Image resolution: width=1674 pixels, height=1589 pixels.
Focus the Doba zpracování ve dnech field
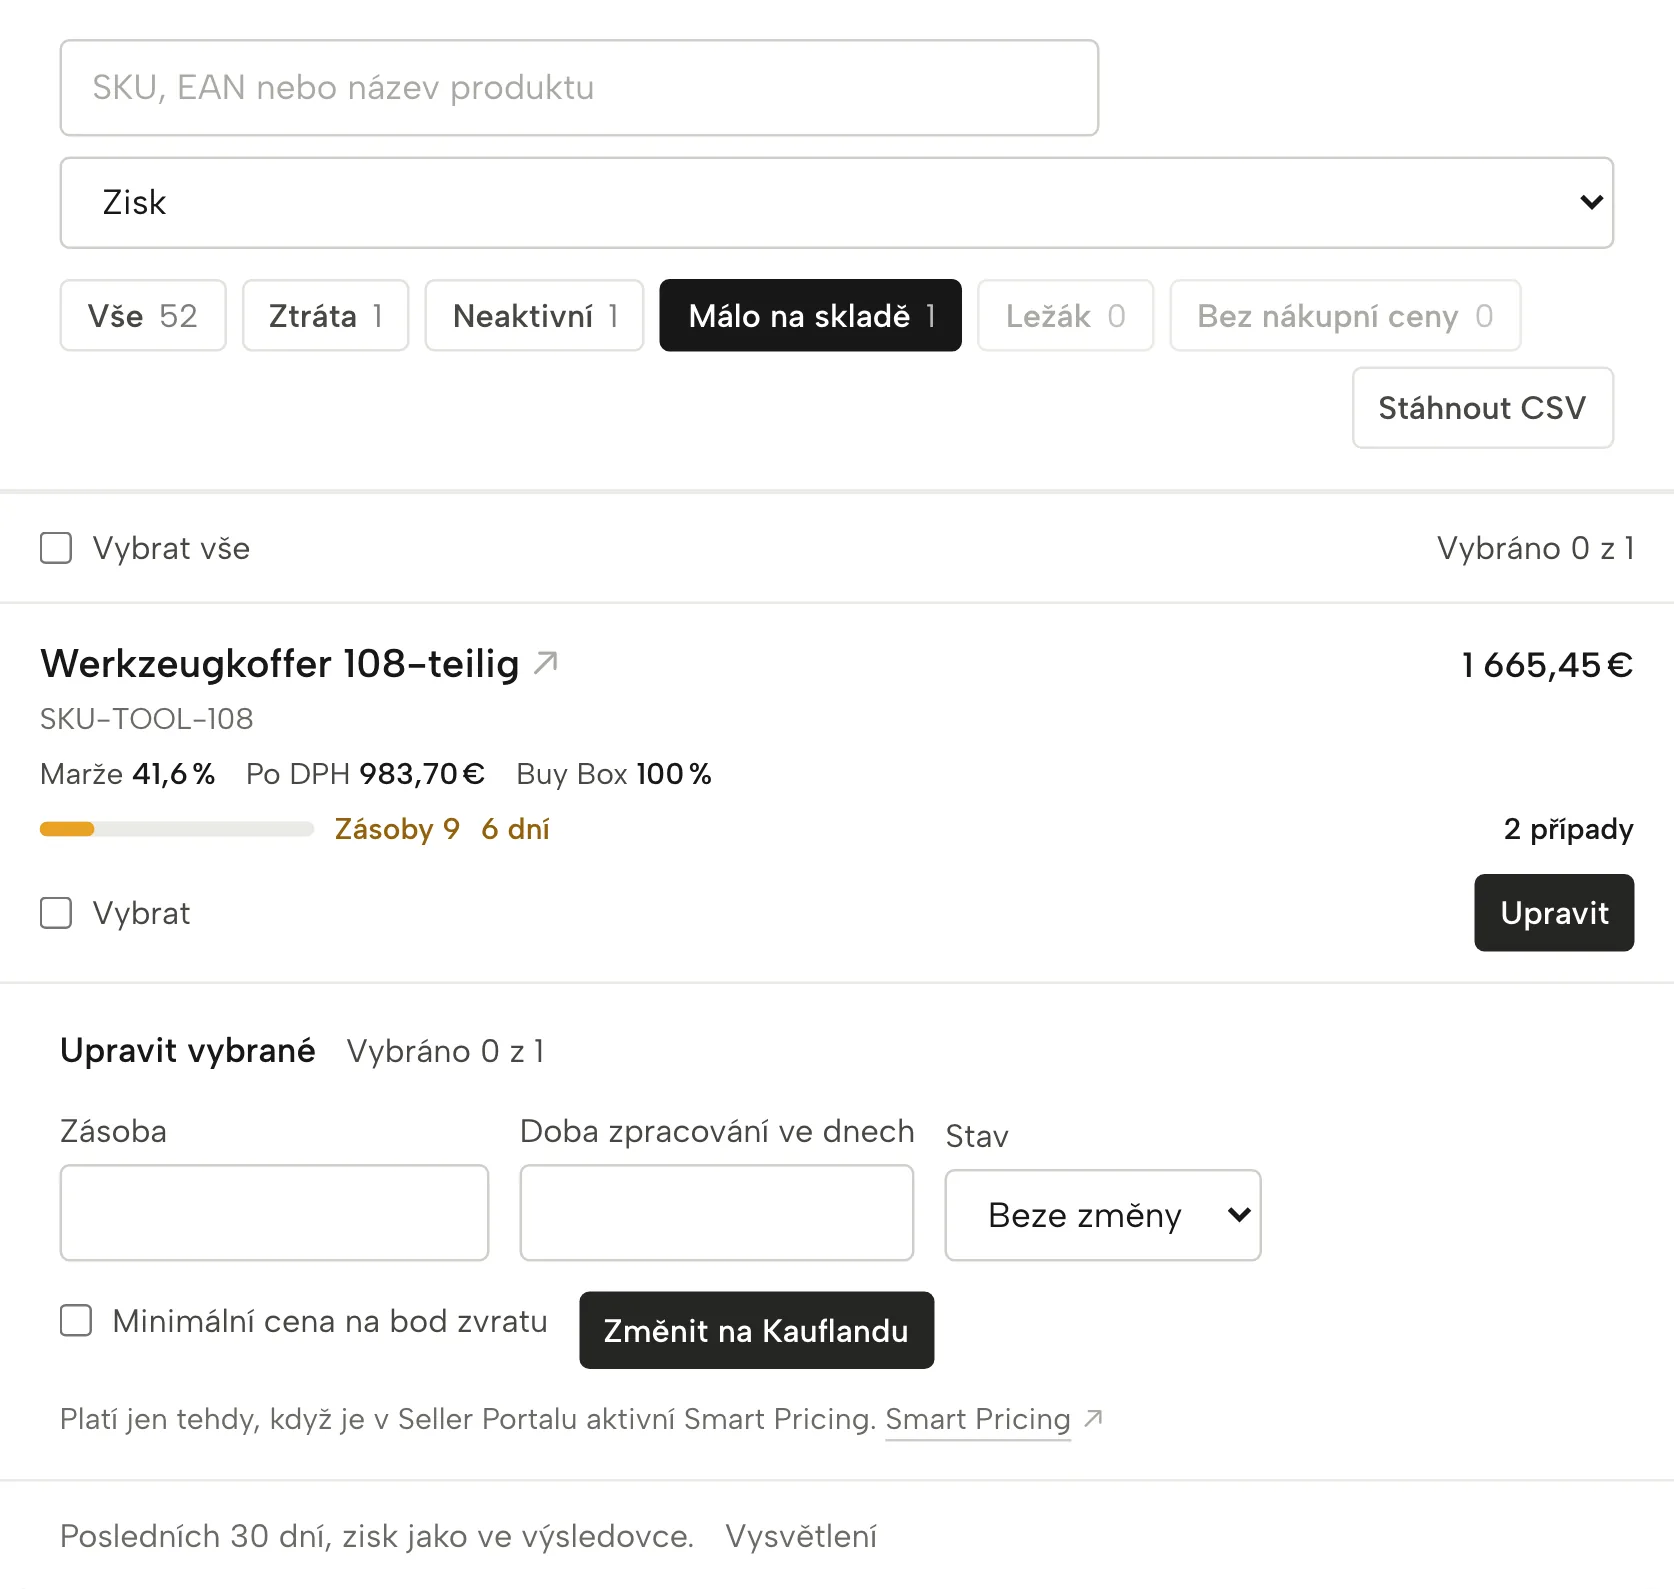click(717, 1213)
